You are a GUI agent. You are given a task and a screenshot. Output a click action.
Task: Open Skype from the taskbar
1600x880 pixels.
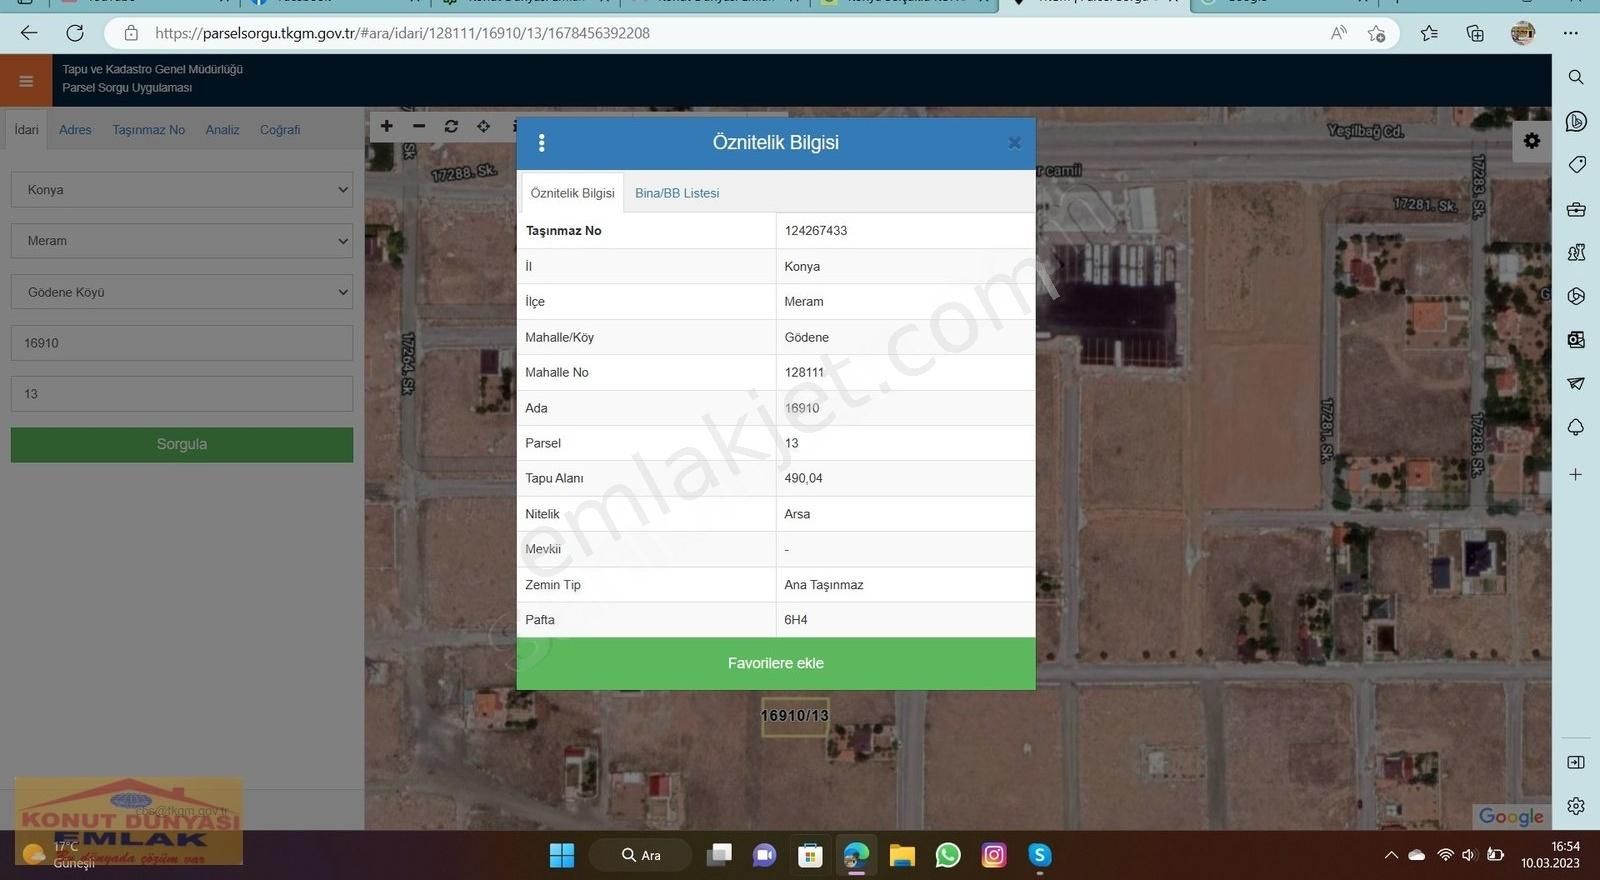coord(1040,855)
